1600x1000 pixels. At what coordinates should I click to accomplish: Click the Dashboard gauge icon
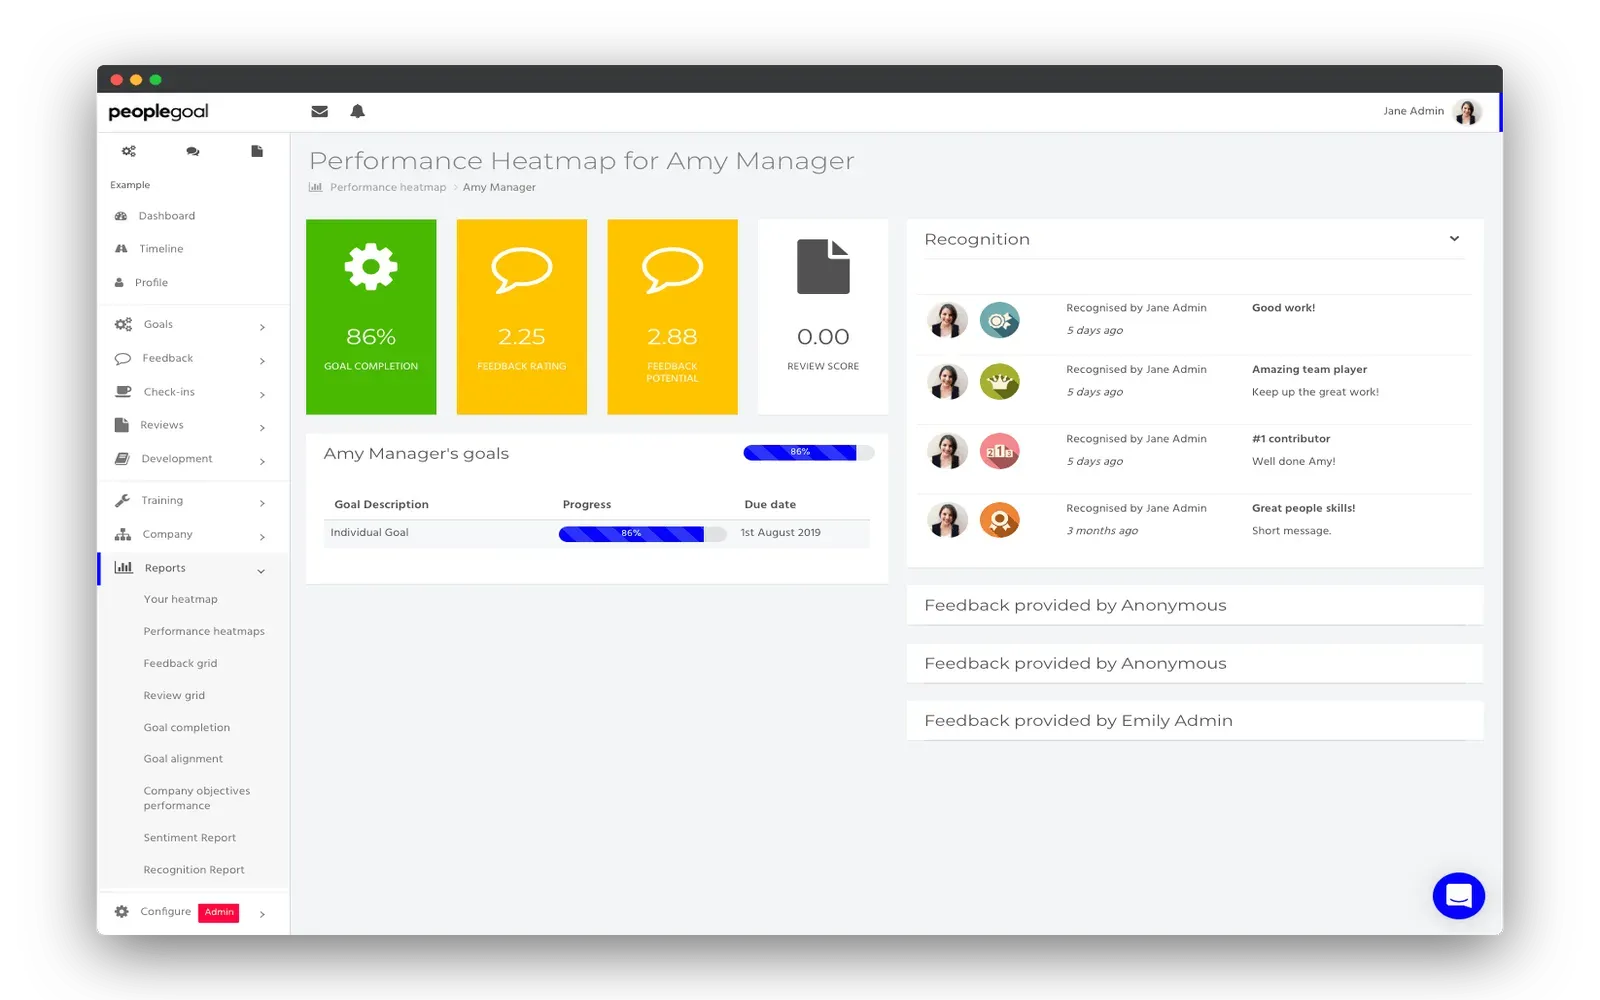tap(121, 216)
